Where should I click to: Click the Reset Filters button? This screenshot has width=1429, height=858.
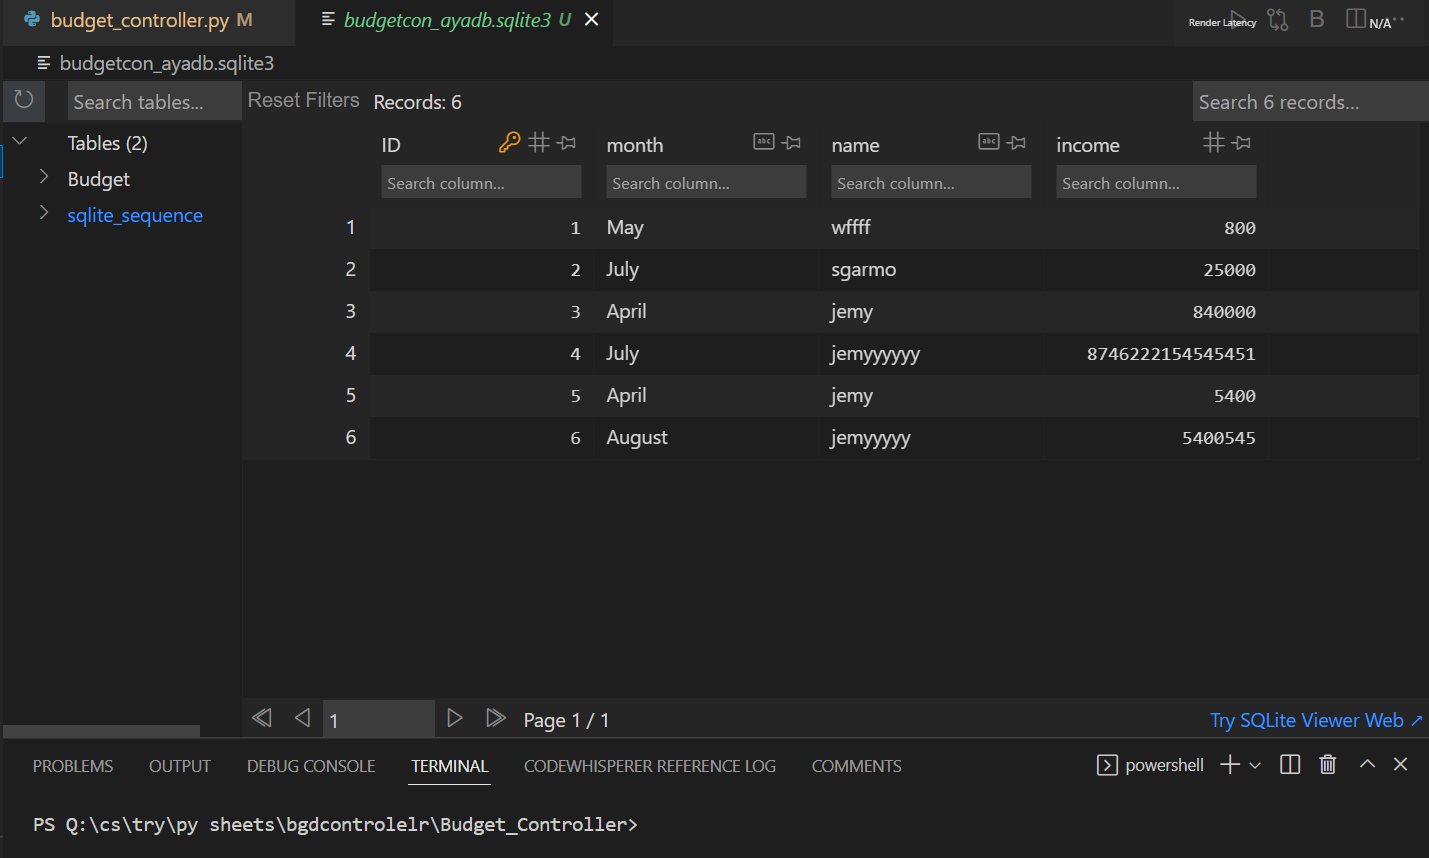[303, 99]
